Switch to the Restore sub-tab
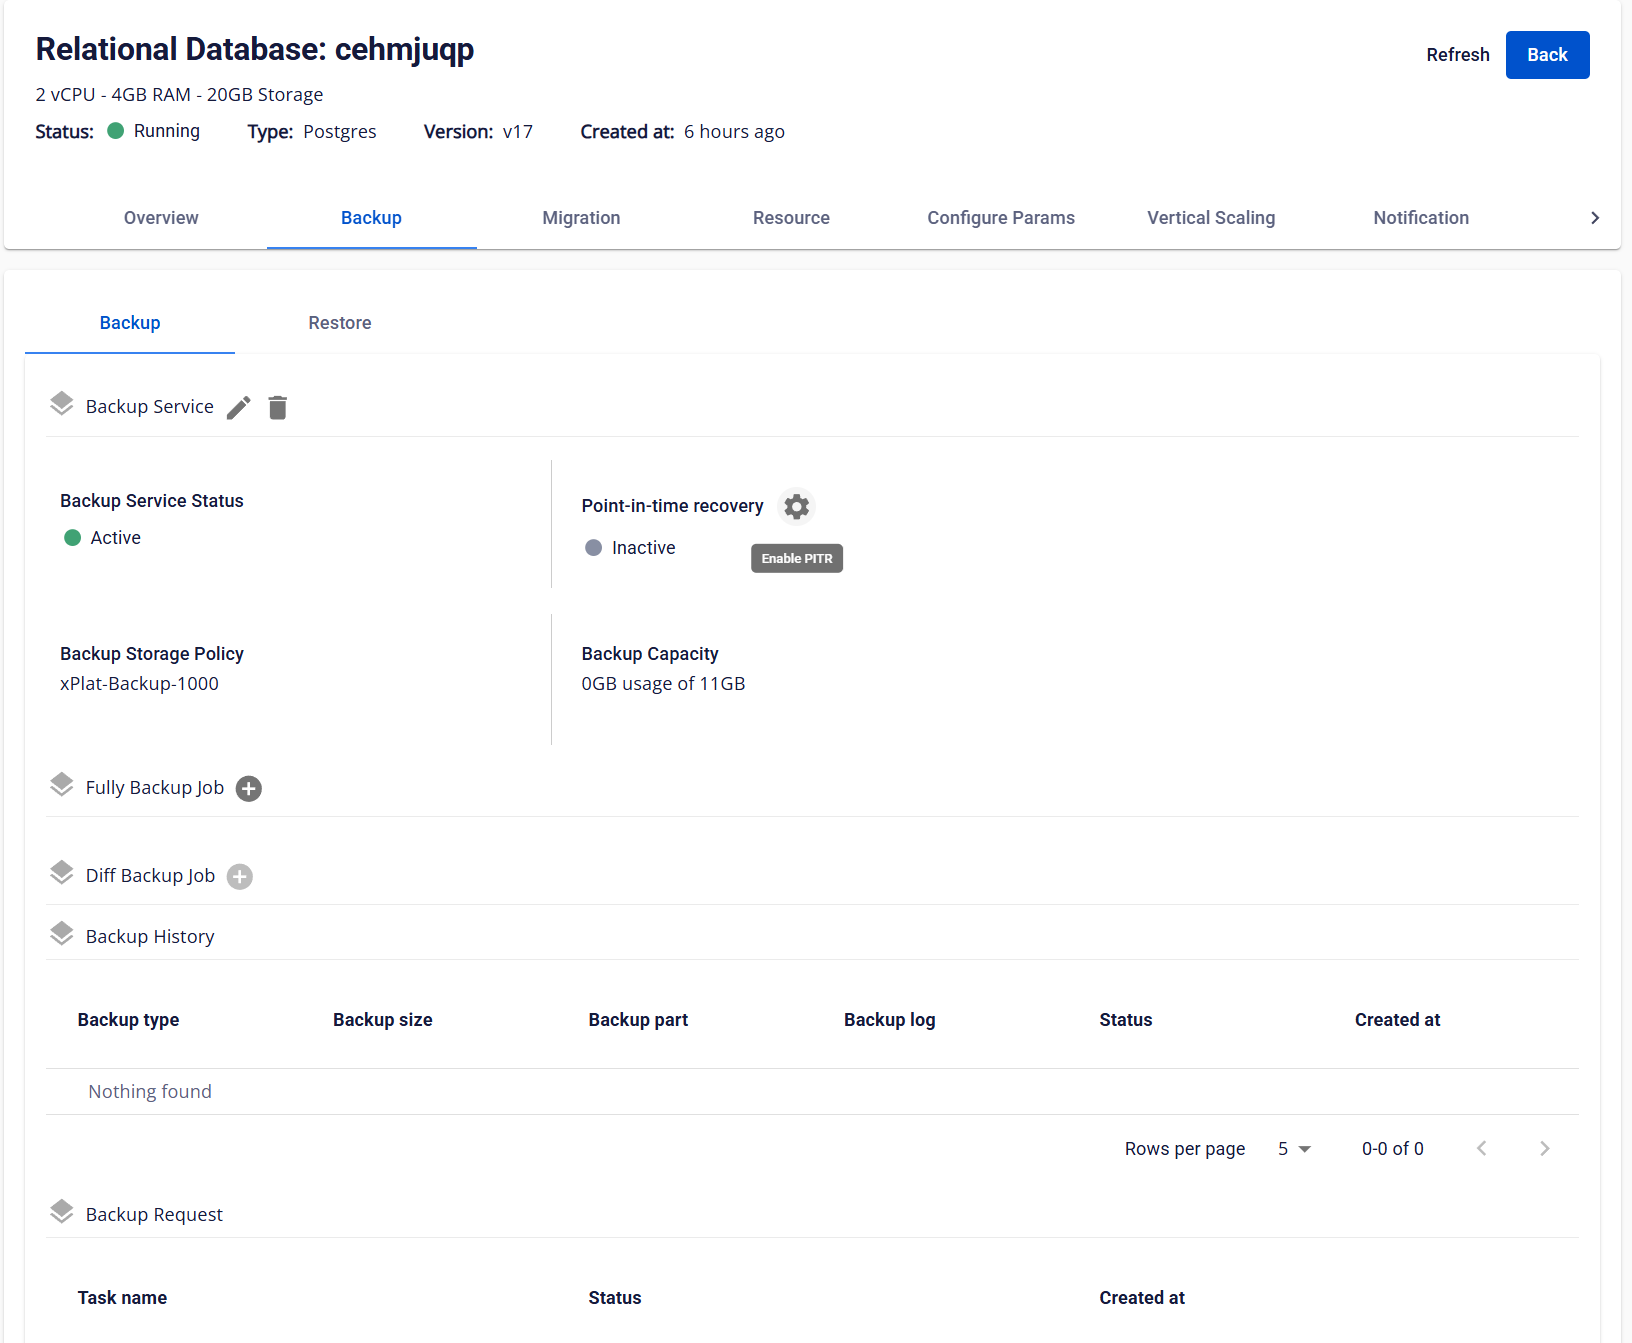Screen dimensions: 1632x1343 (340, 323)
